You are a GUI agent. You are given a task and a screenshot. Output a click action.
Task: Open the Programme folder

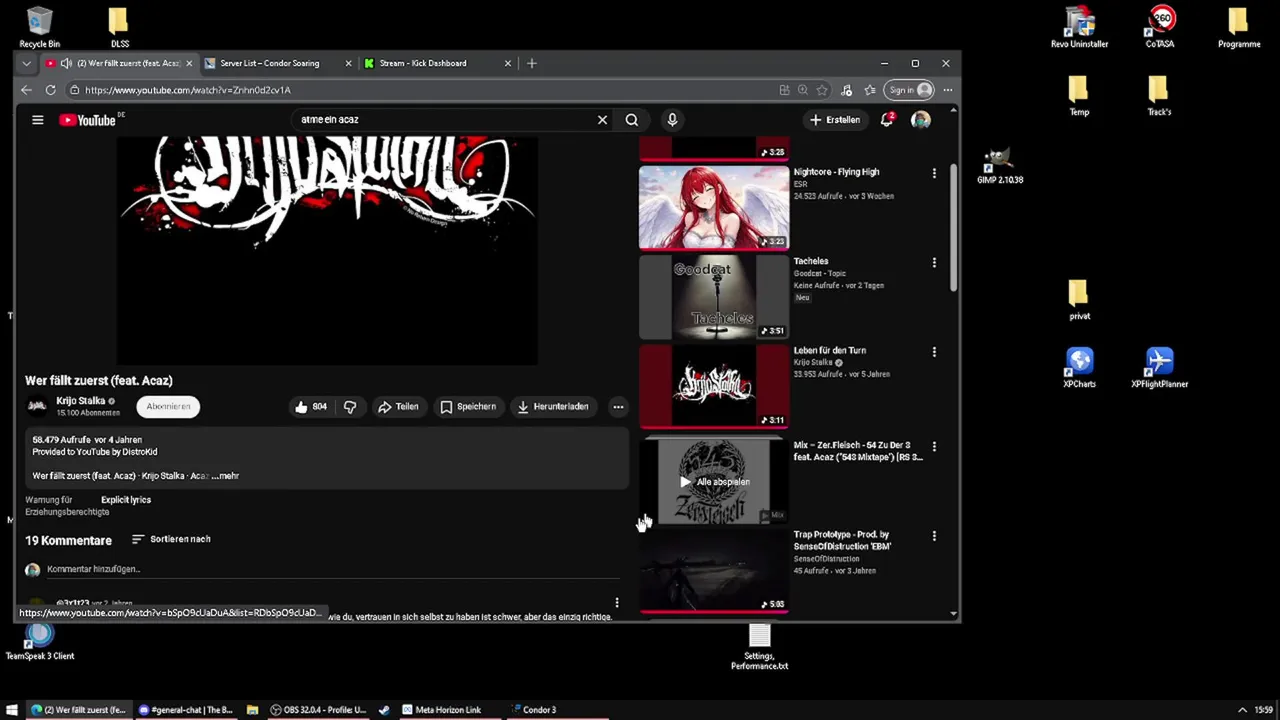(x=1239, y=27)
